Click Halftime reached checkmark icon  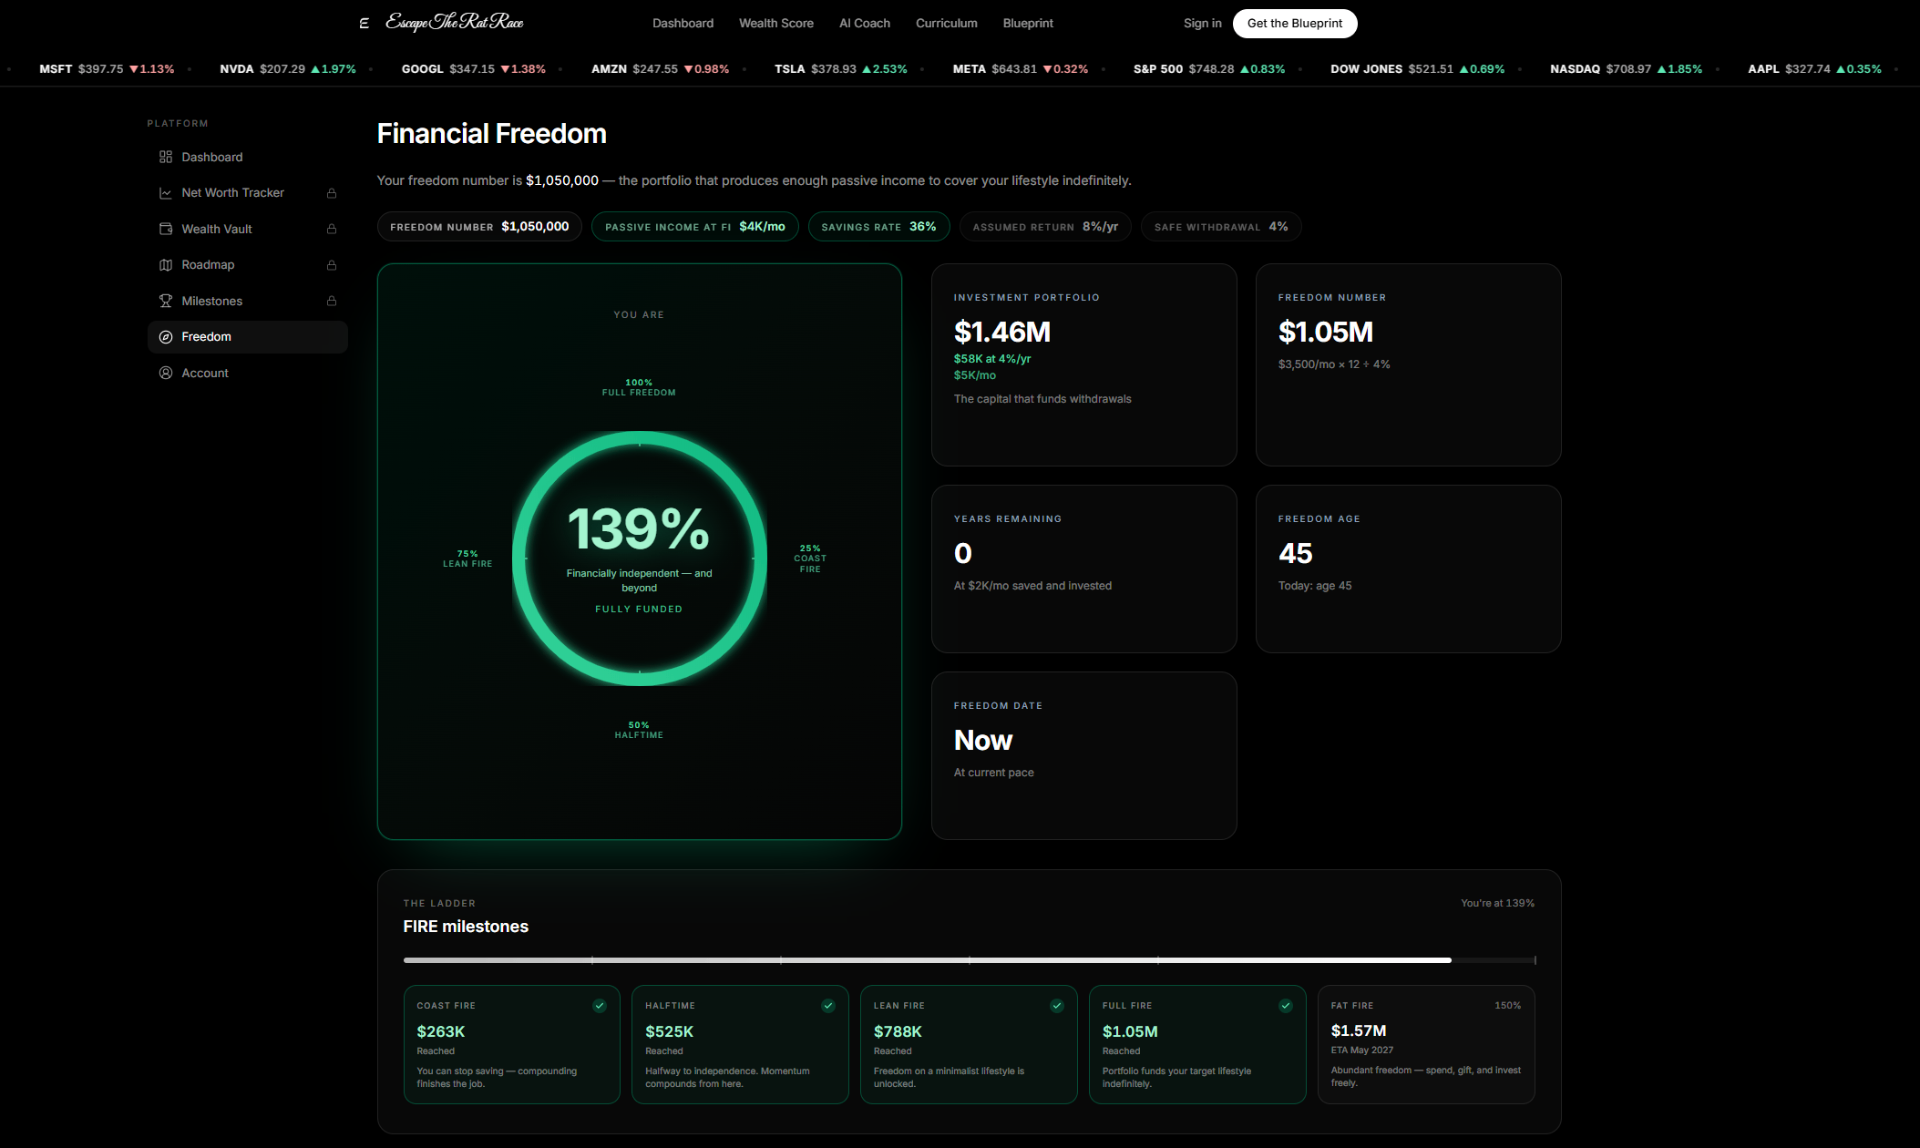click(x=828, y=1006)
